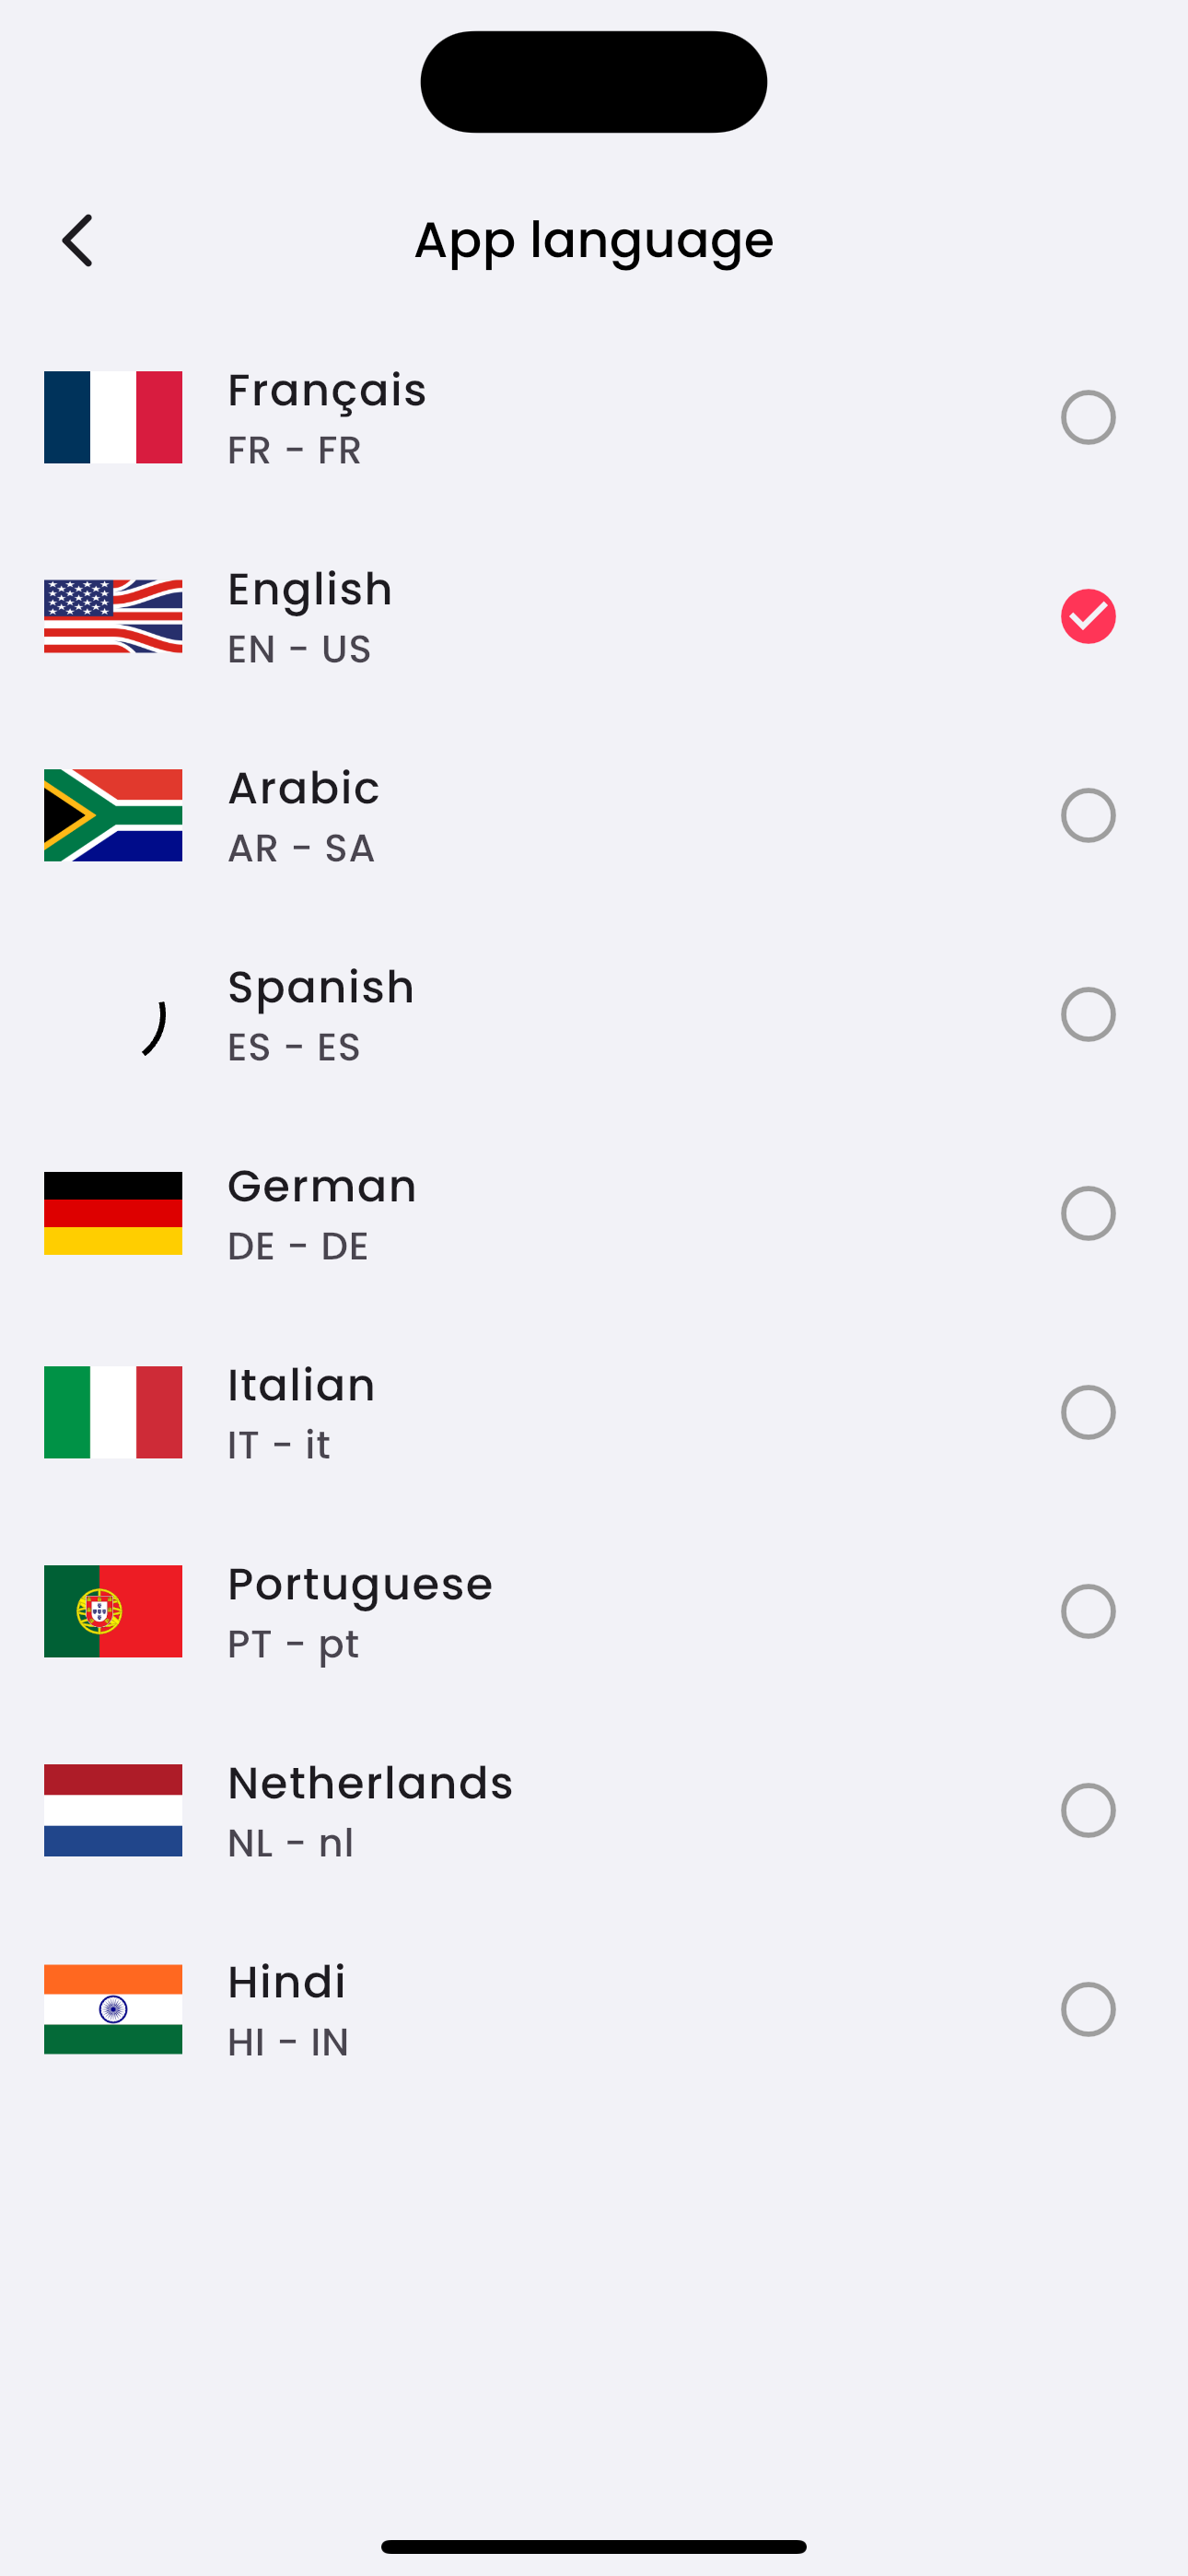Tap the Hindi India flag icon

(113, 2009)
